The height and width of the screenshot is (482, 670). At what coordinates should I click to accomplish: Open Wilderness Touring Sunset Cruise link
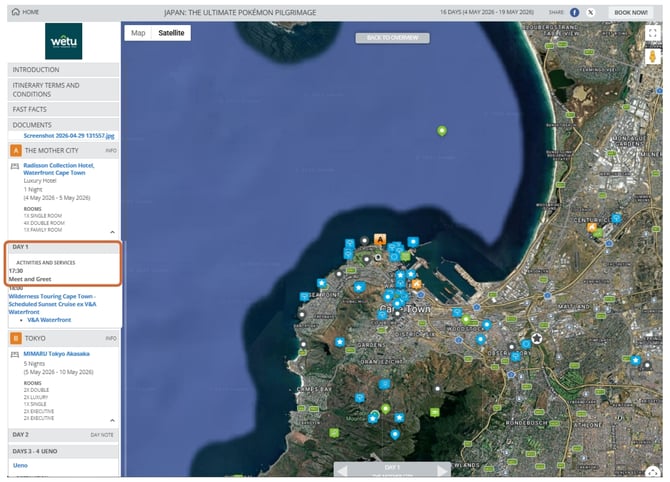coord(52,304)
